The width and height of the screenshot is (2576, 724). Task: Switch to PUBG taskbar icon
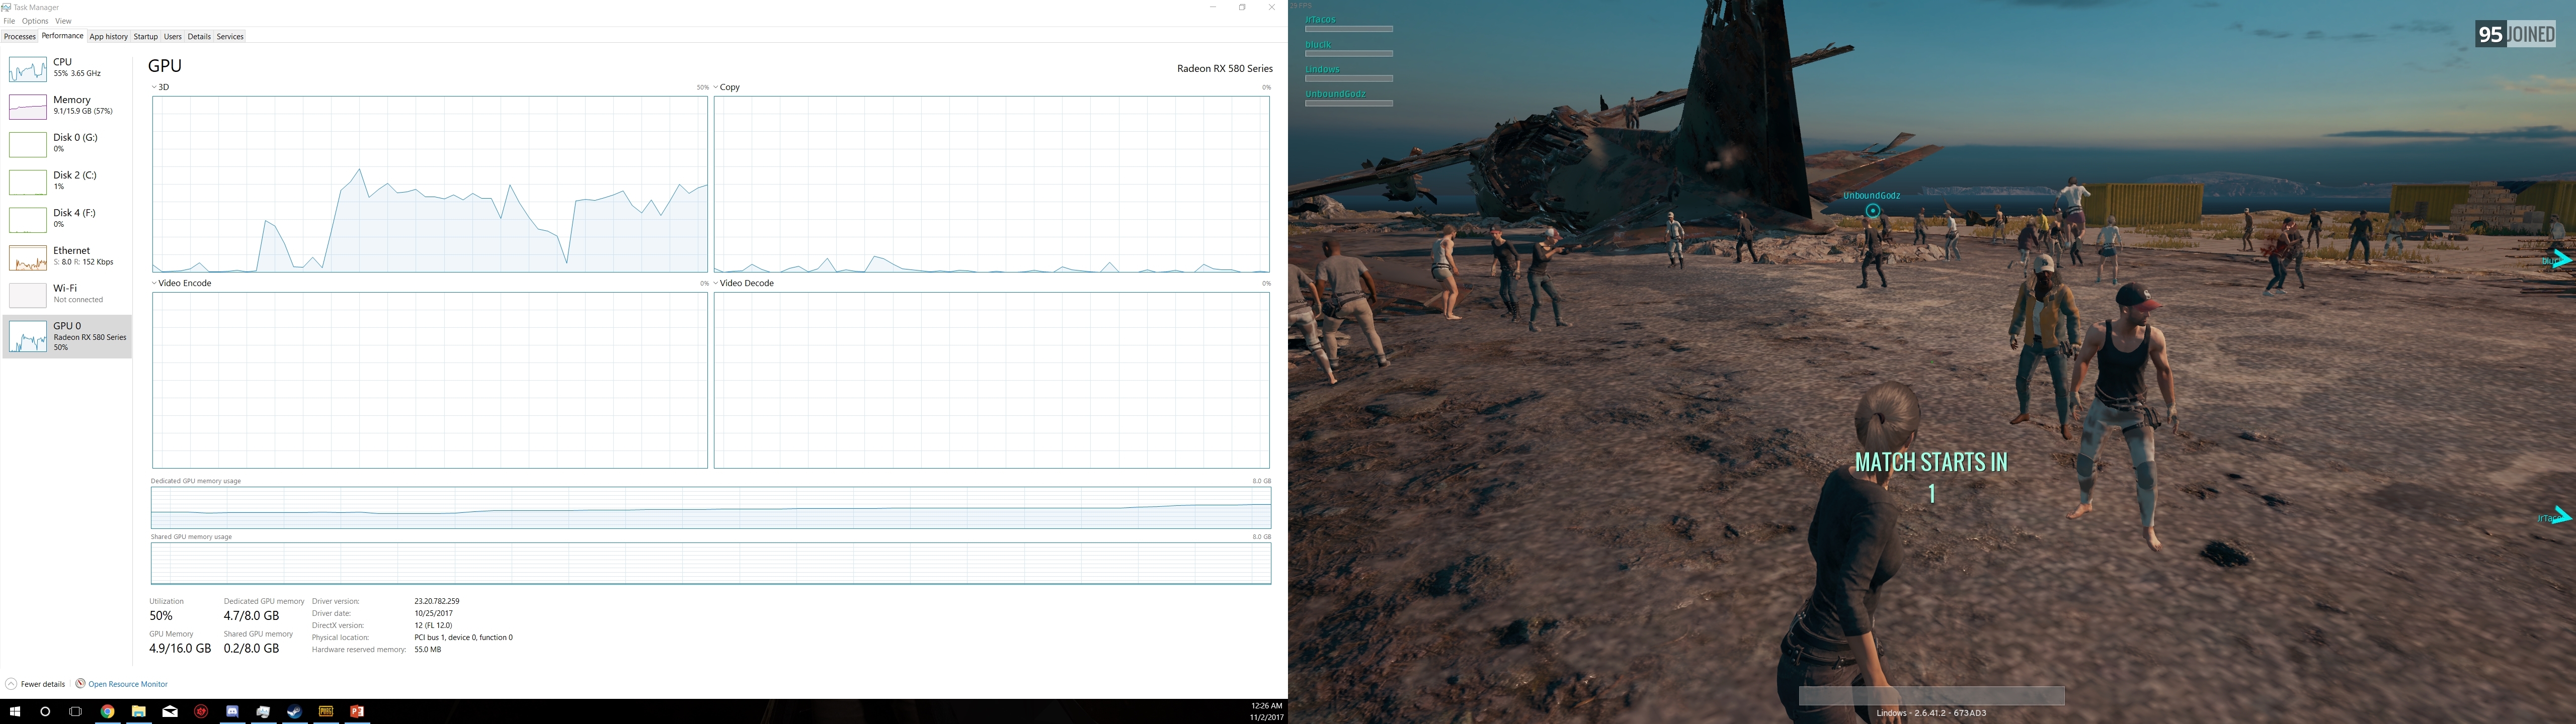[325, 712]
